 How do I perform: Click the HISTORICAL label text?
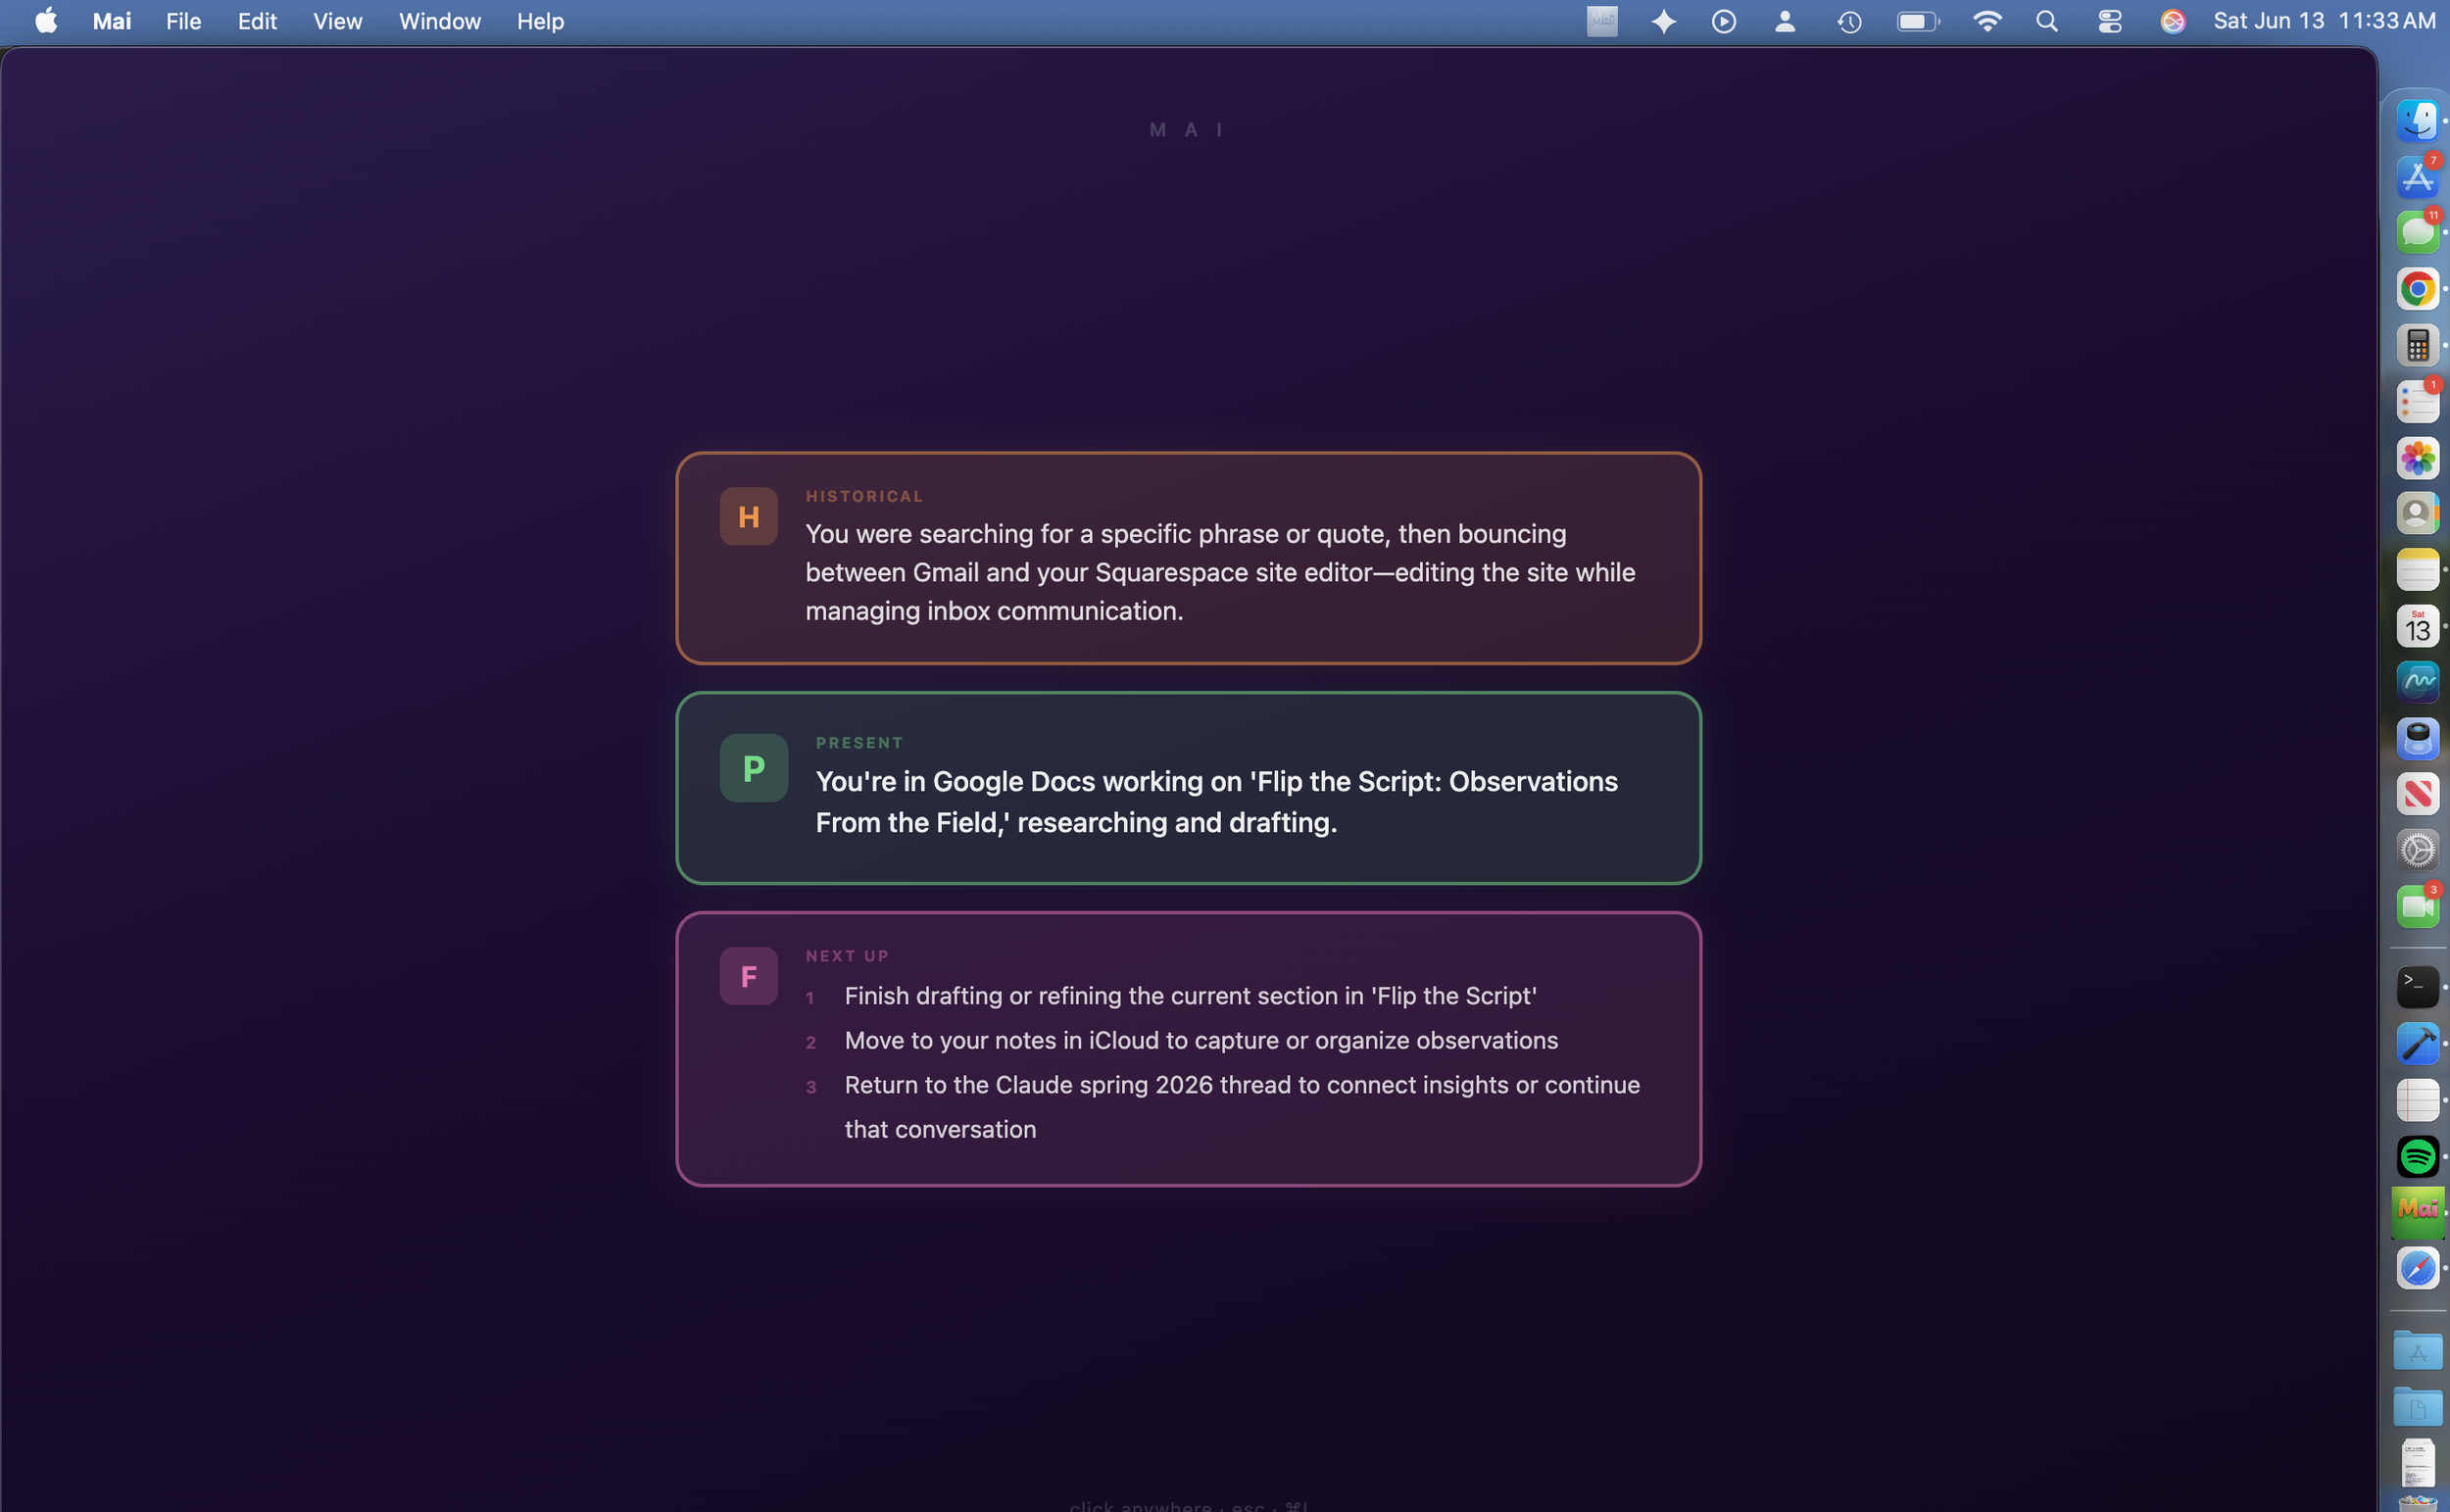tap(864, 496)
